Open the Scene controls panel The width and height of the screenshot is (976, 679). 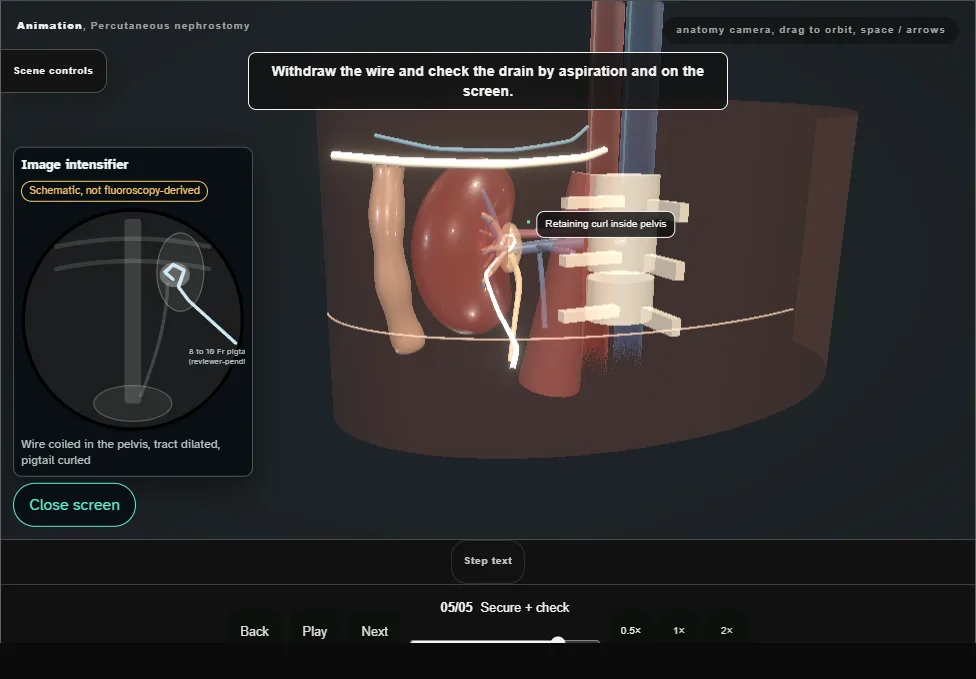[x=54, y=71]
